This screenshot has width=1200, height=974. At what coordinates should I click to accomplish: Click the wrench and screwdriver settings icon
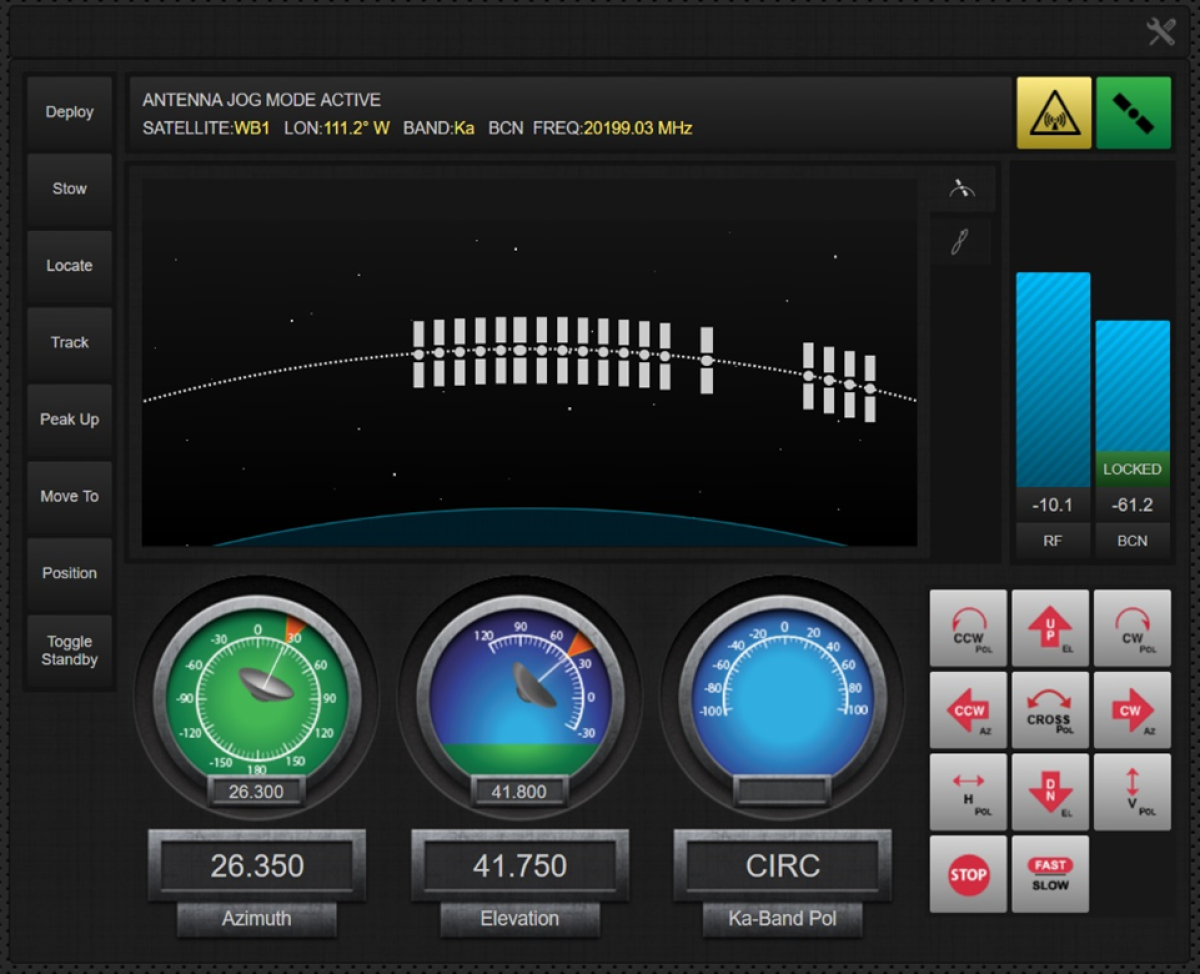(x=1160, y=32)
